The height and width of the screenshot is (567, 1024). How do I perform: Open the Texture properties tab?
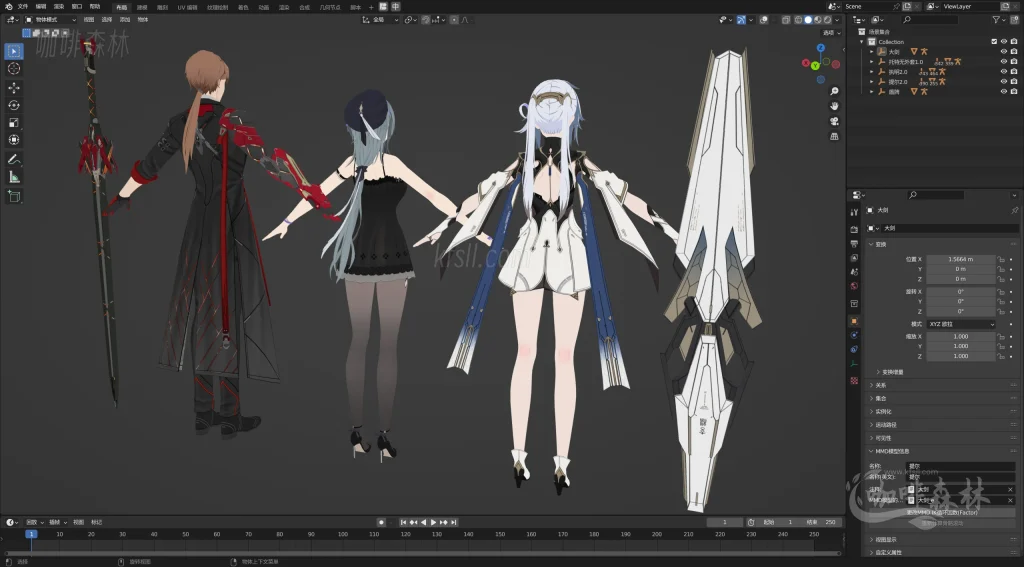tap(854, 380)
